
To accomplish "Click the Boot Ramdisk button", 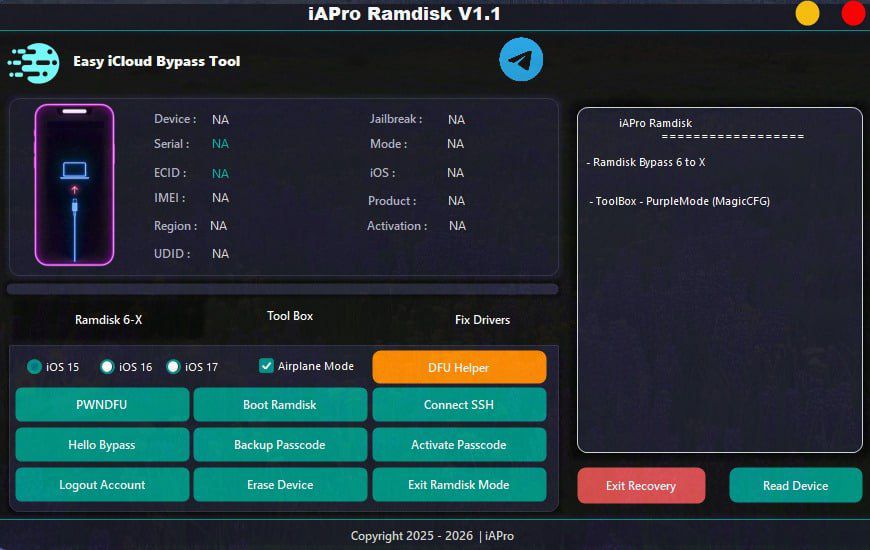I will 280,405.
